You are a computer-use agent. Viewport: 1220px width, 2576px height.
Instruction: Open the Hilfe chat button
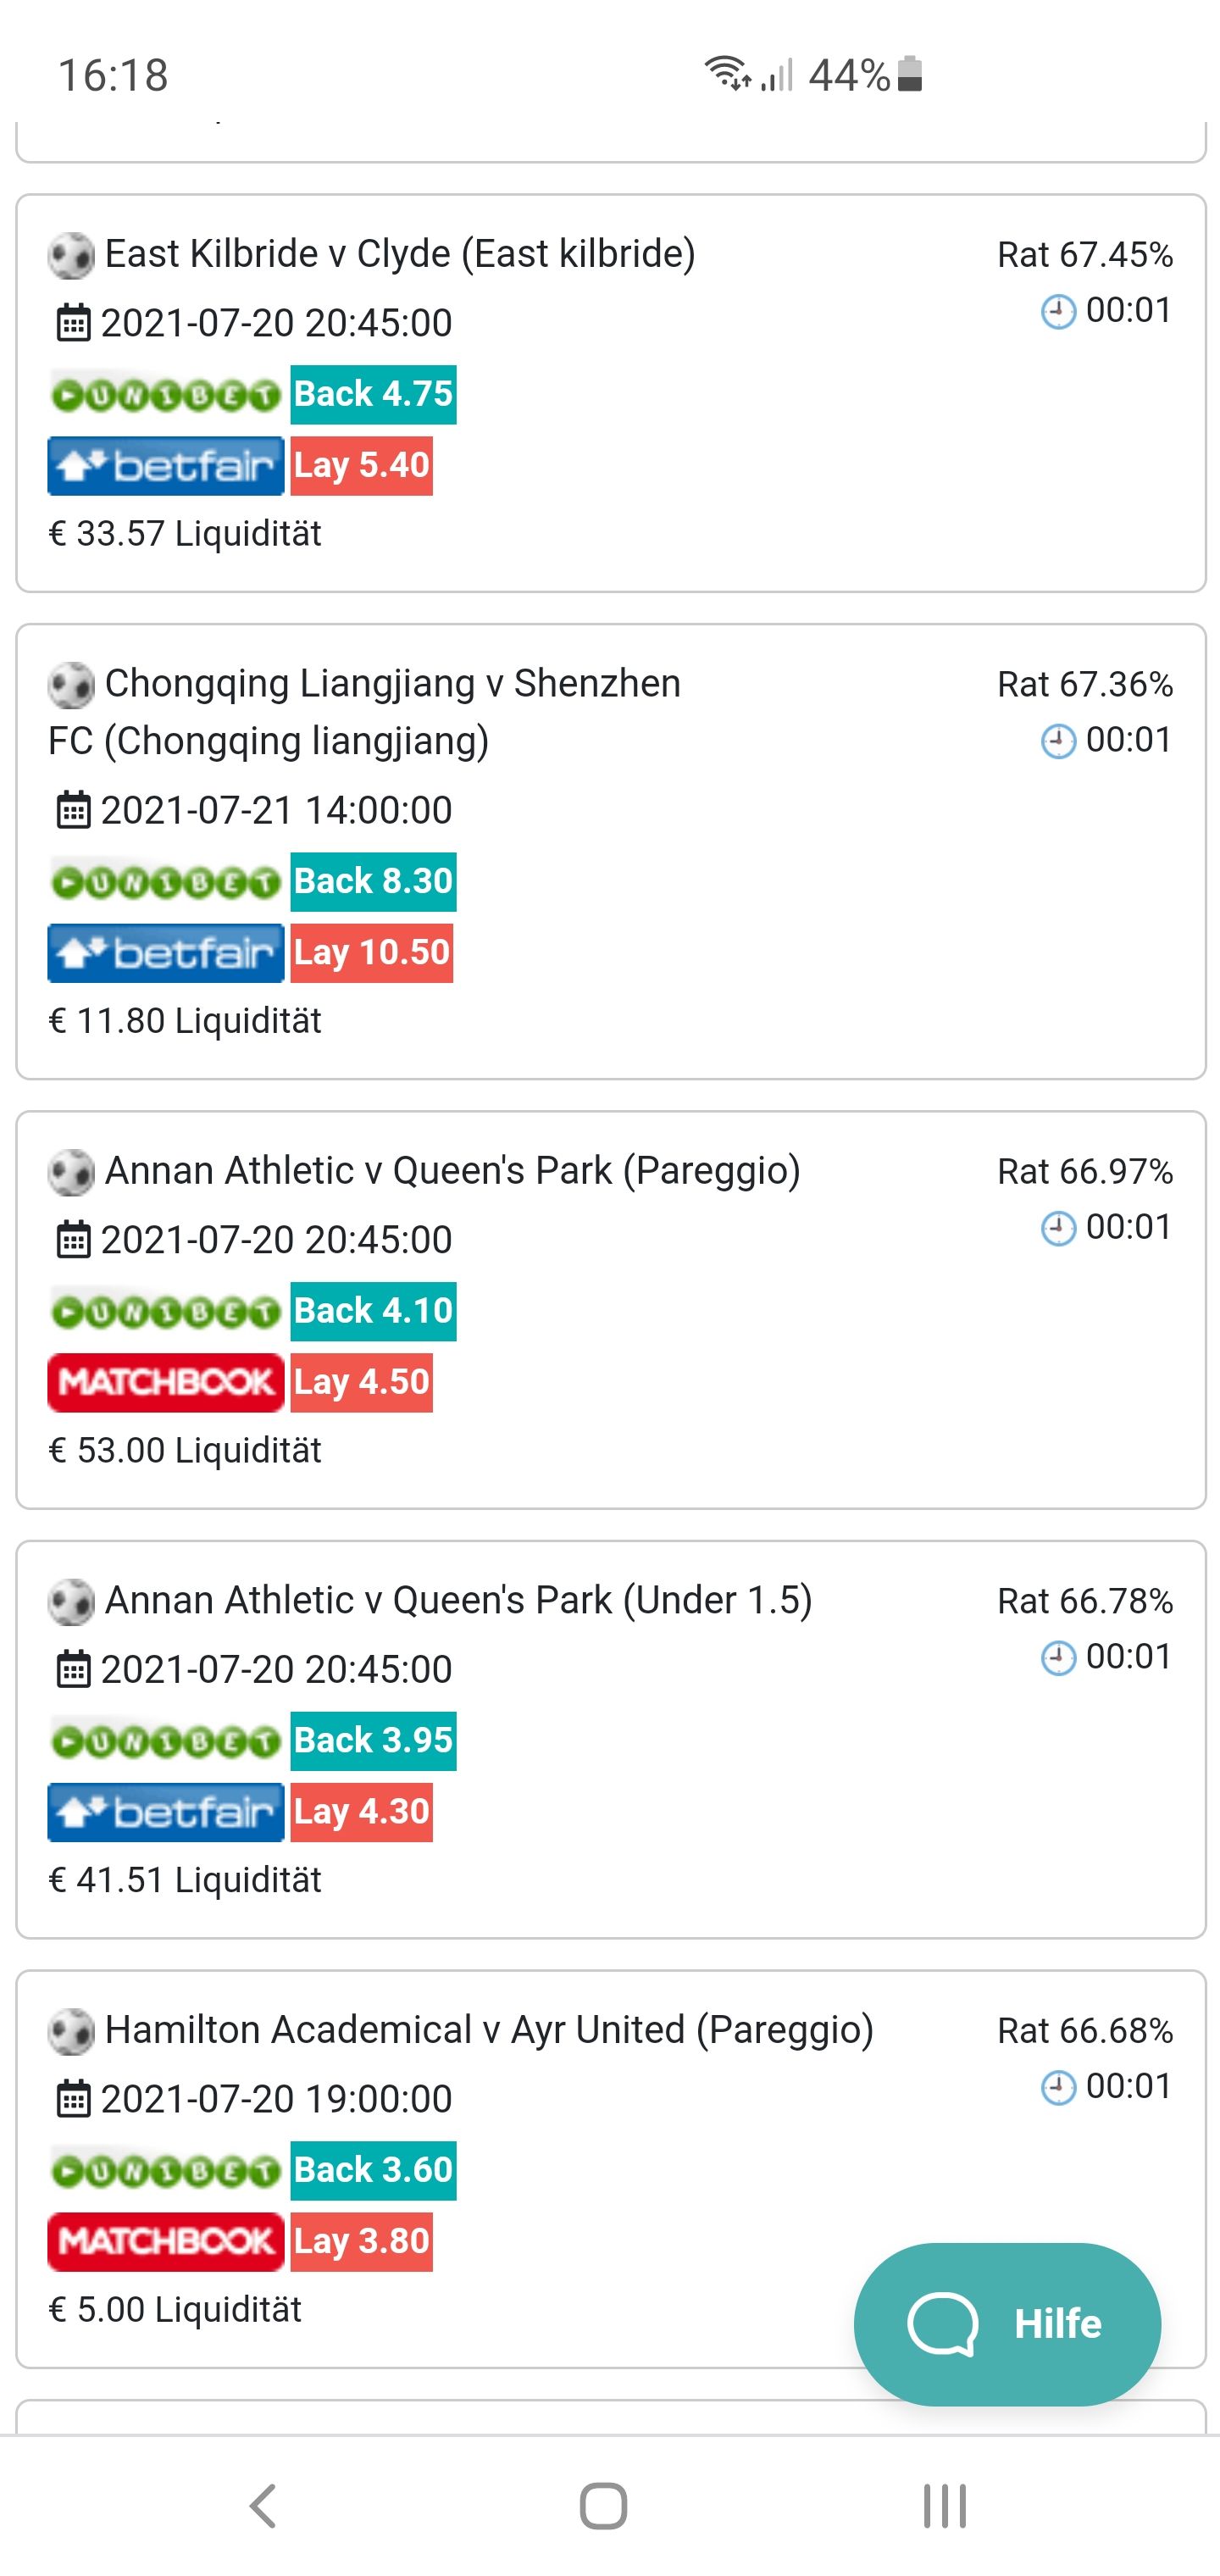coord(1007,2323)
